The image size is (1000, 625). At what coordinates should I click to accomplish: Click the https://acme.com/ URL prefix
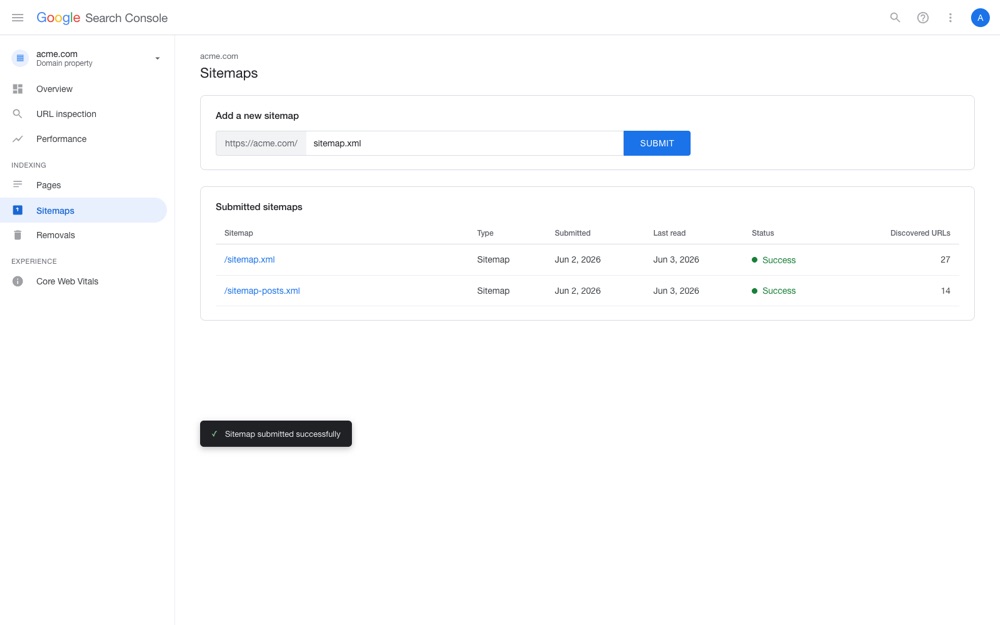coord(261,143)
